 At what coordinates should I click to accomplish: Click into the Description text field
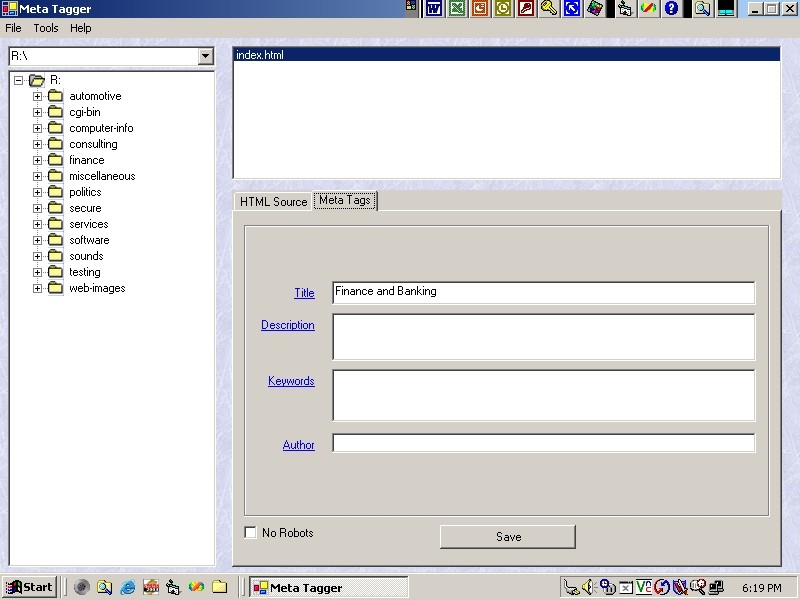(543, 337)
